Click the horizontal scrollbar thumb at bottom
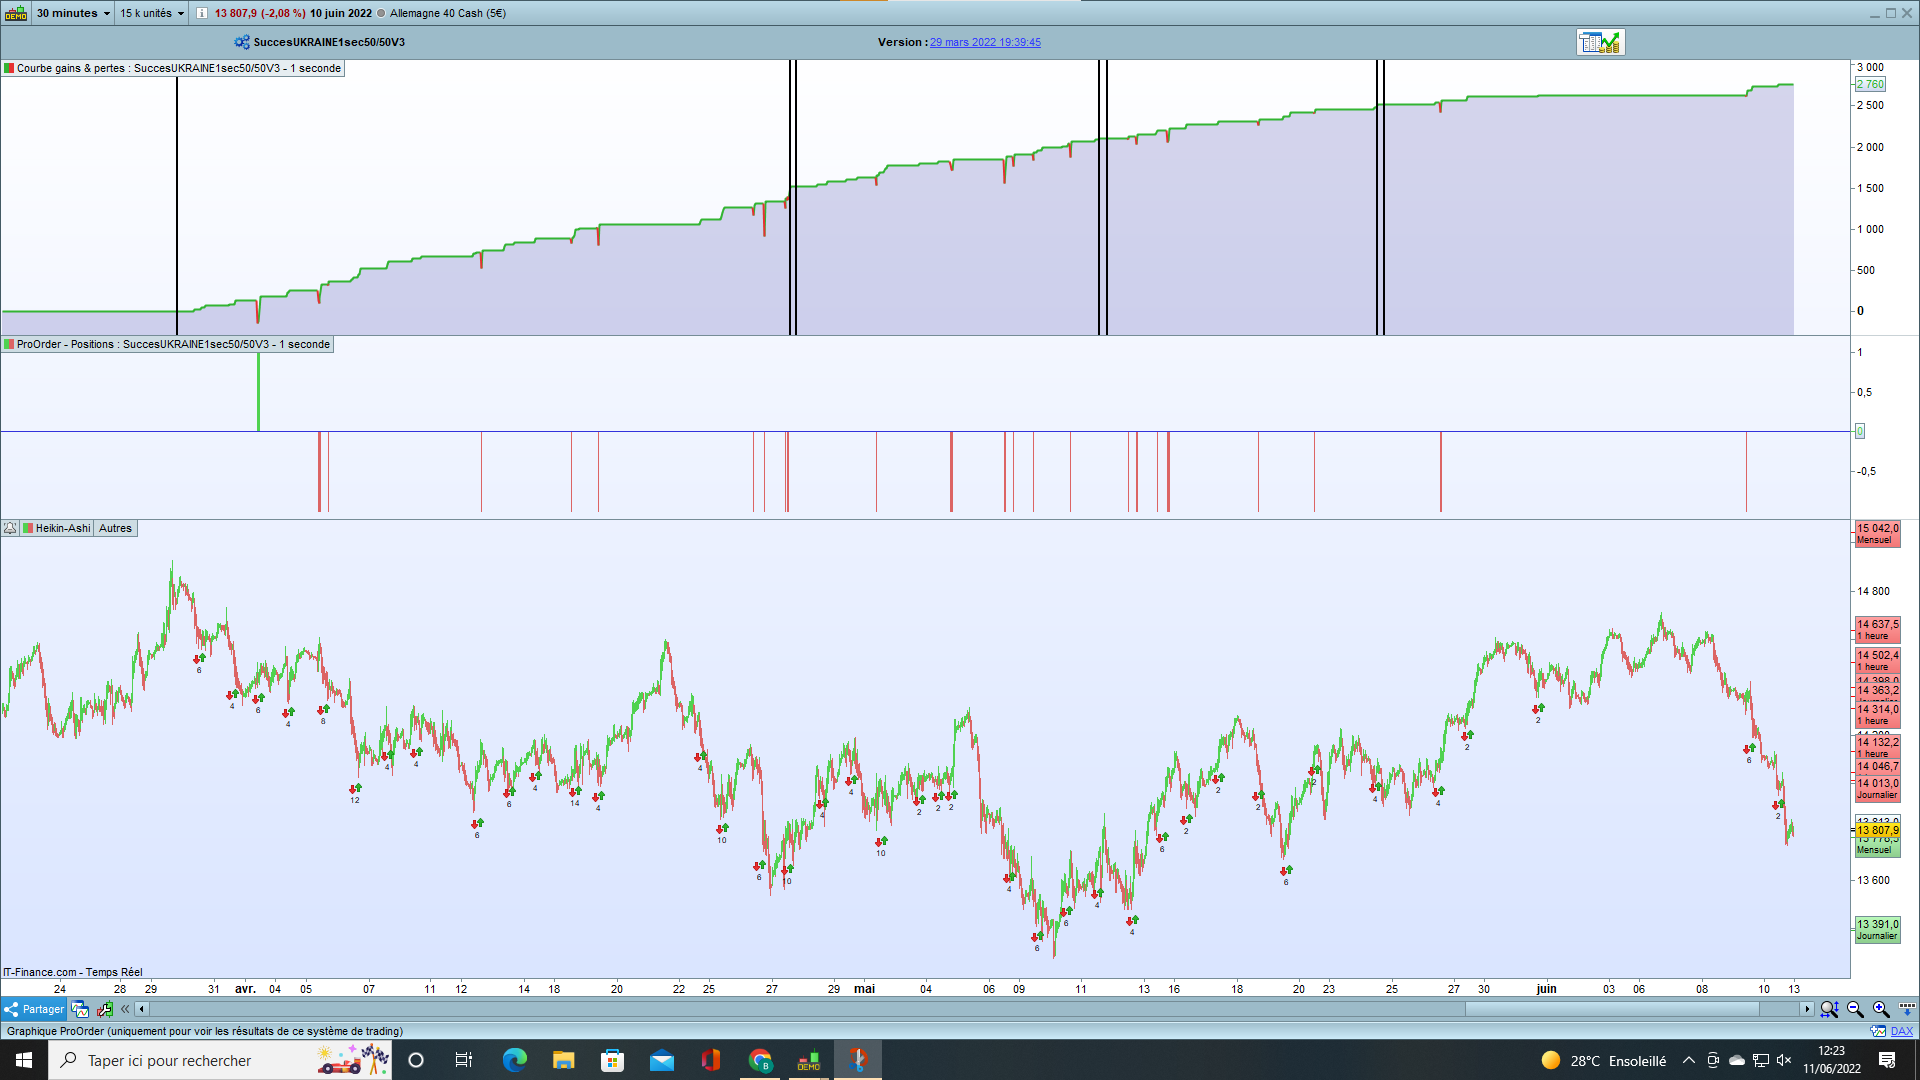The height and width of the screenshot is (1080, 1920). (1611, 1009)
